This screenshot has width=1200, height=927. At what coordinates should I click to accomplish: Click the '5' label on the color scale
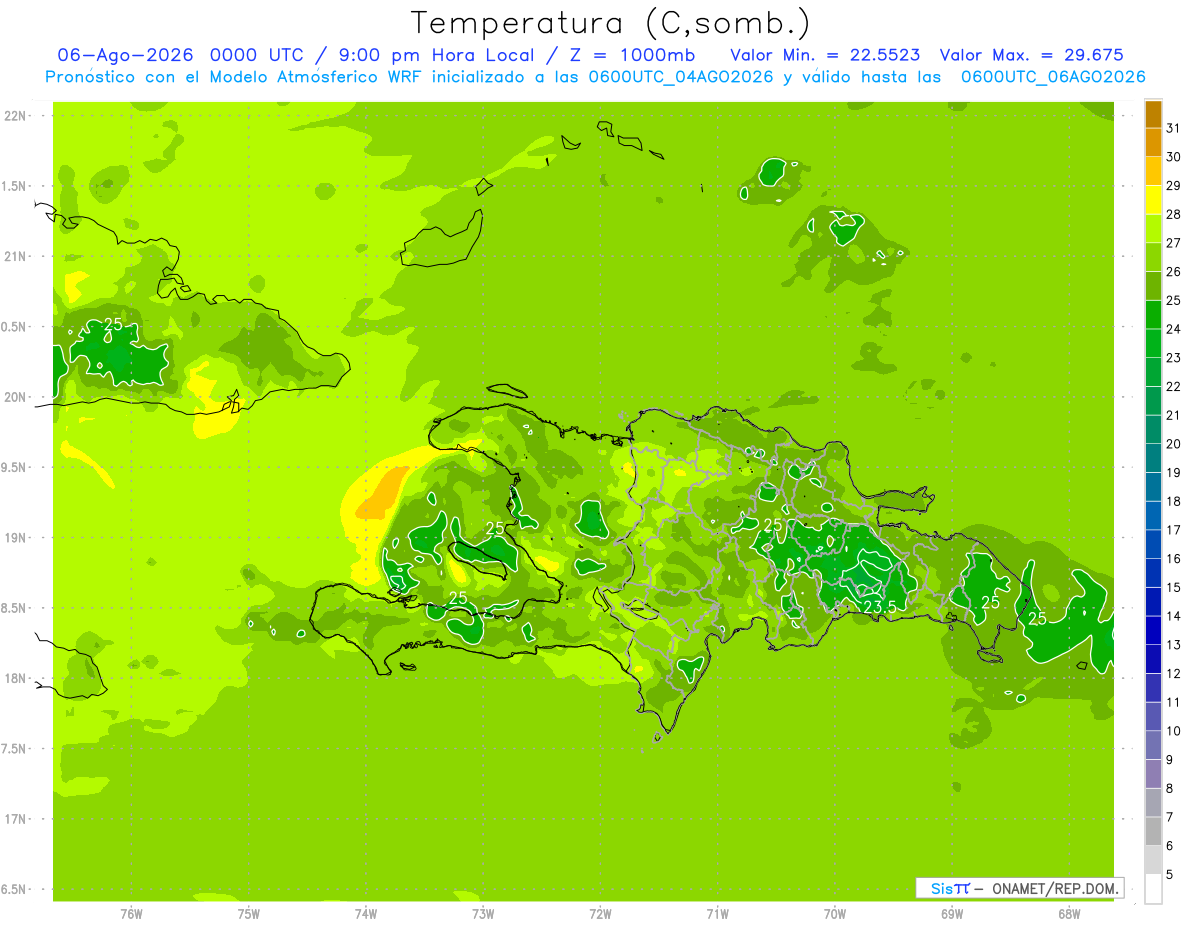(1170, 875)
